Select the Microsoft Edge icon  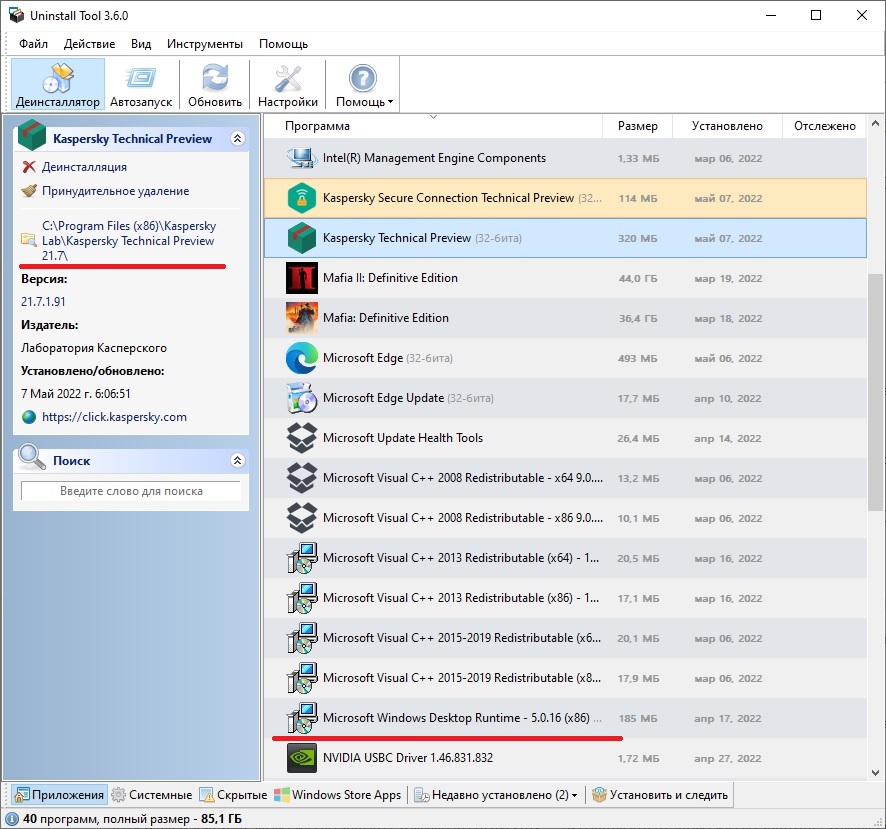pos(302,358)
